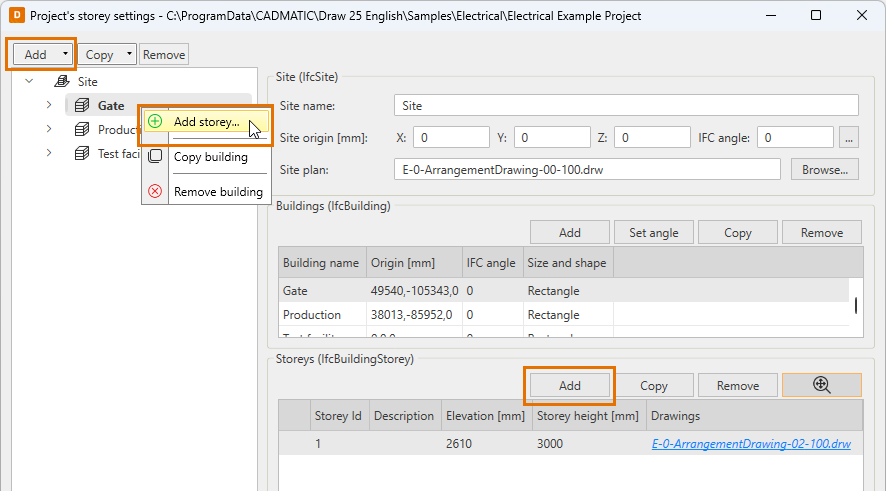Choose Remove building from context menu
The height and width of the screenshot is (491, 886).
(x=218, y=191)
